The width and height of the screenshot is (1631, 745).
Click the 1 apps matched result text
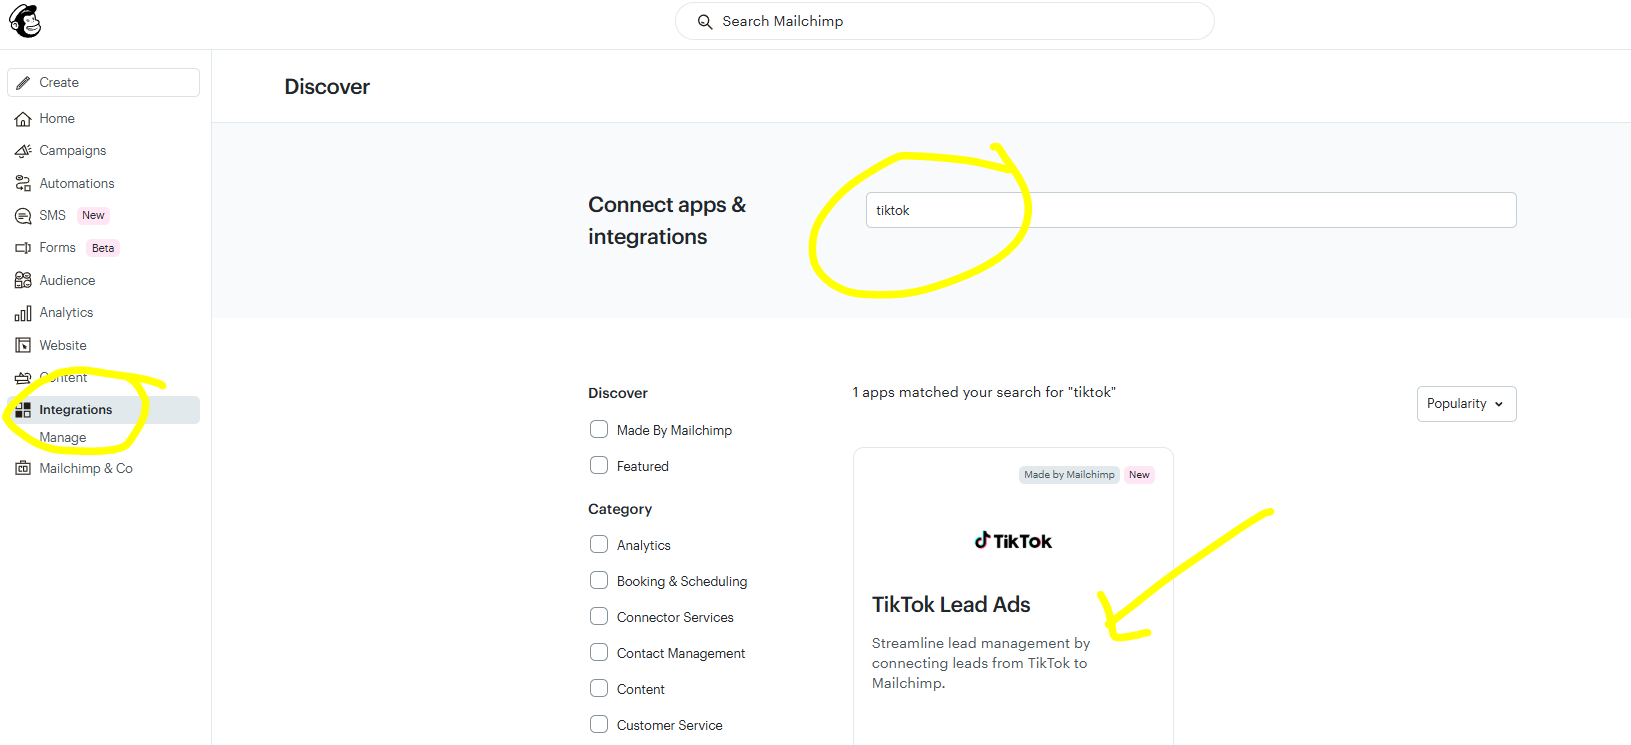(x=984, y=392)
